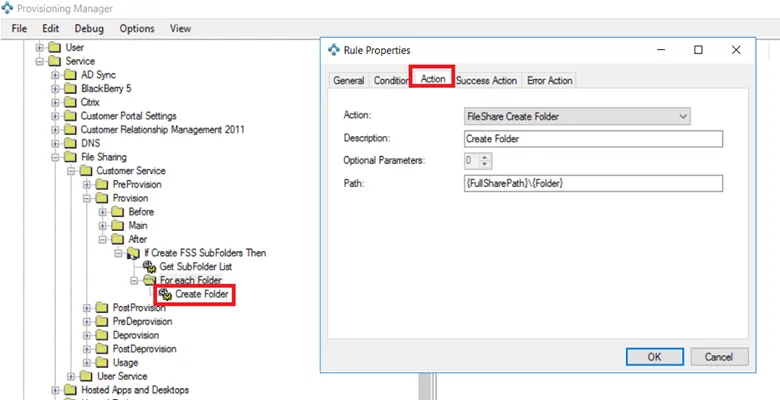Increase the Optional Parameters spinner value

486,157
